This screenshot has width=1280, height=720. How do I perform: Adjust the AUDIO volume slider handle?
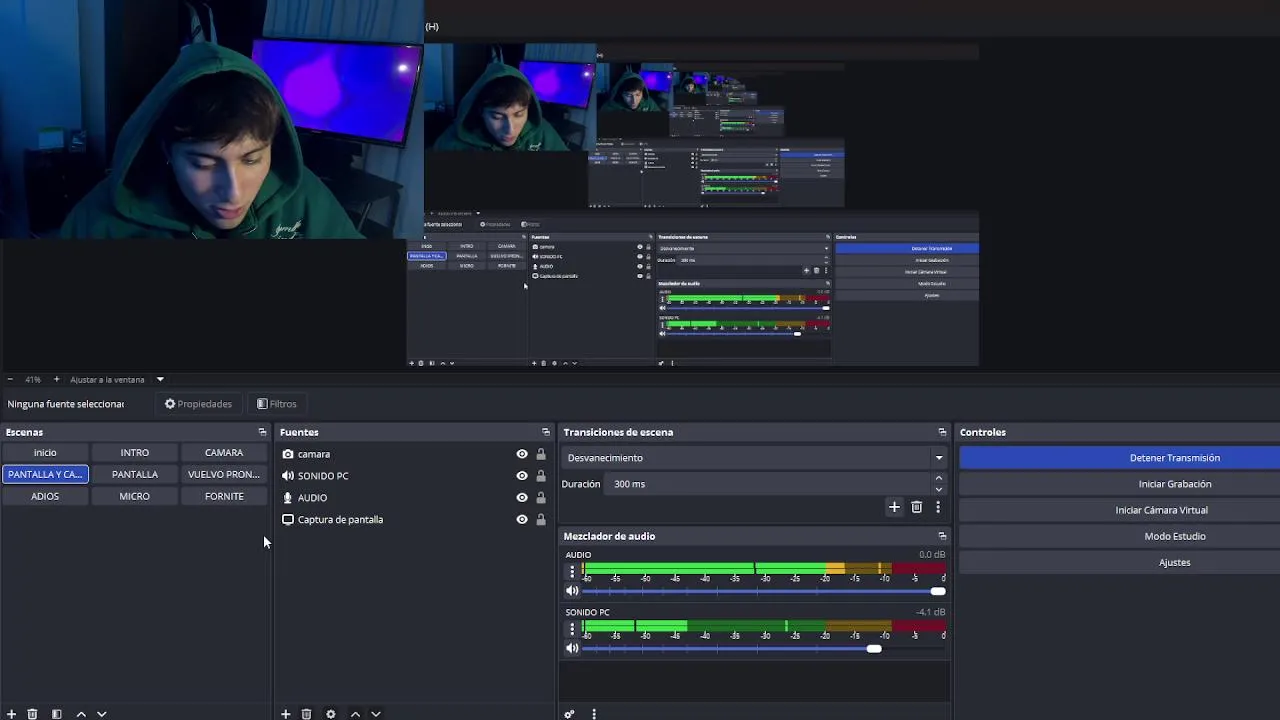pos(938,592)
